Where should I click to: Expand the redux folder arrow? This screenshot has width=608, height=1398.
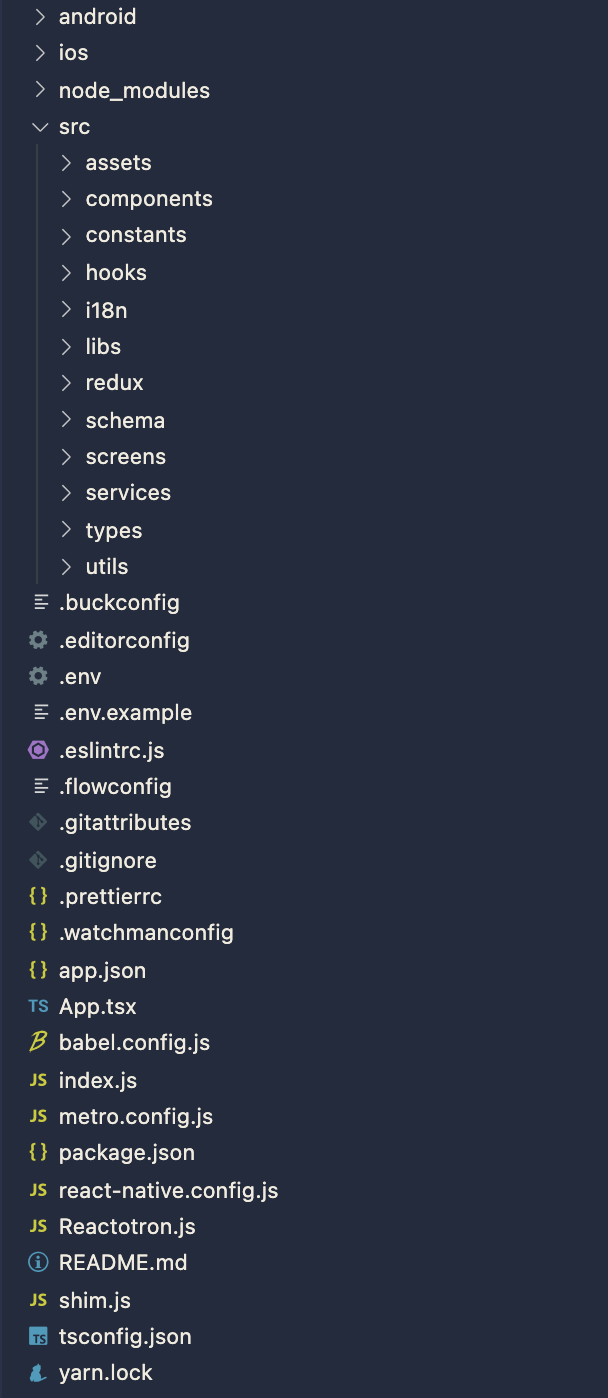(66, 383)
